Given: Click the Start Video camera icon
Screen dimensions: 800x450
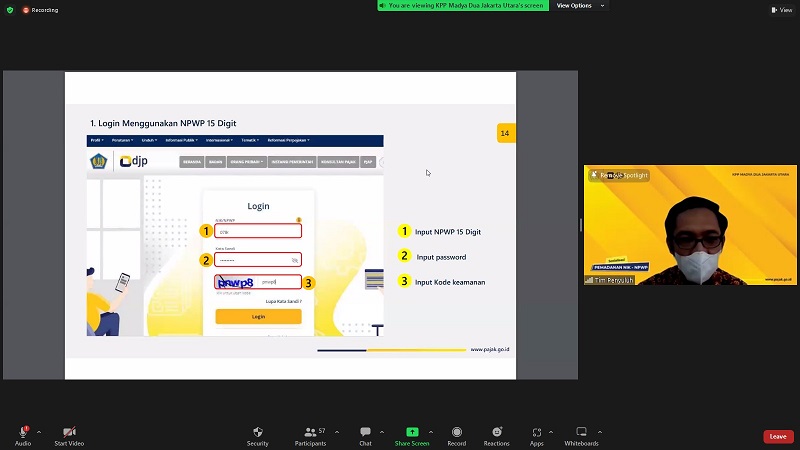Looking at the screenshot, I should pos(69,432).
